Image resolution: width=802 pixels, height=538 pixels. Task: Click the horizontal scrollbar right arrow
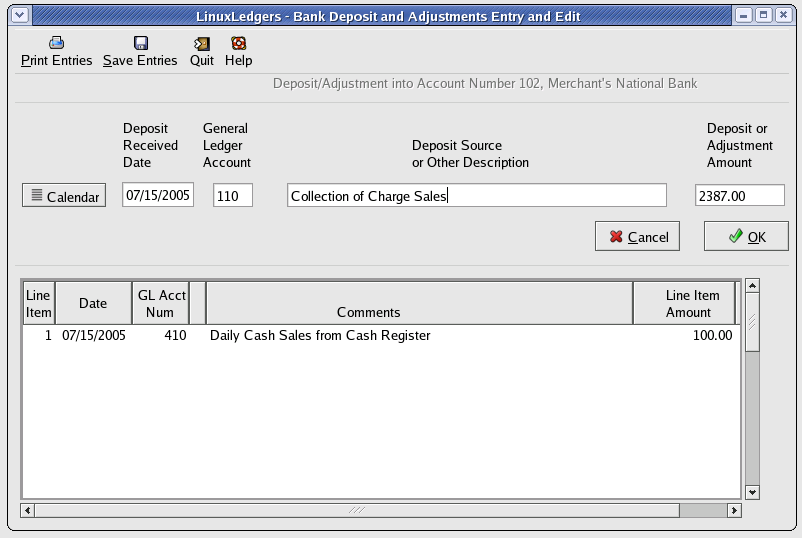(734, 510)
